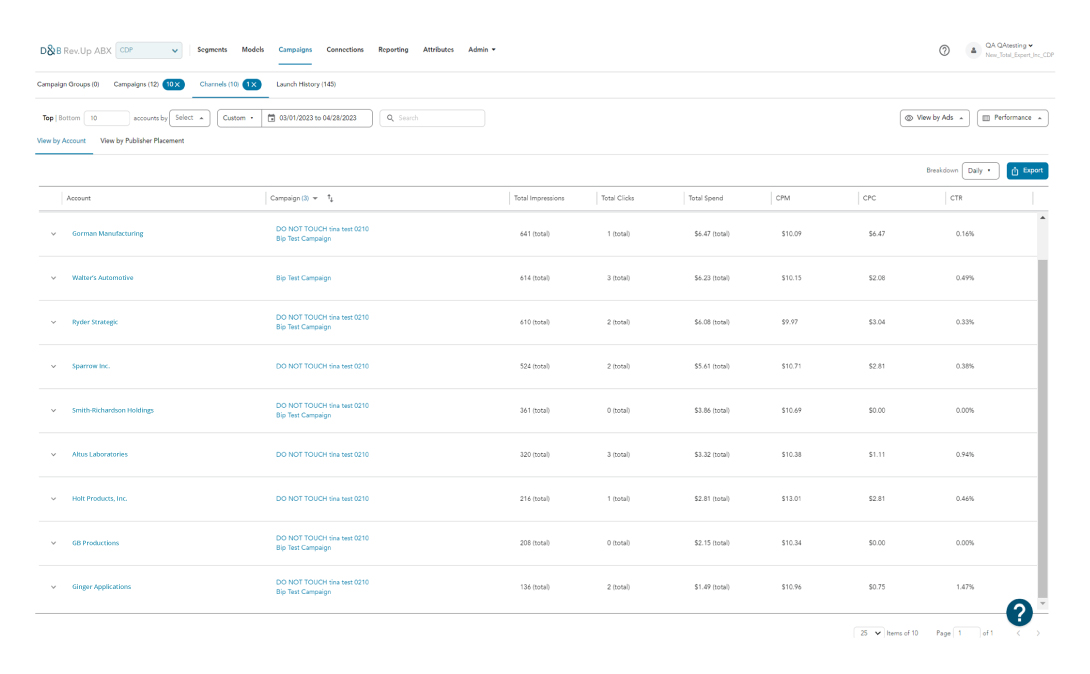1090x674 pixels.
Task: Open the Reporting tab
Action: (393, 50)
